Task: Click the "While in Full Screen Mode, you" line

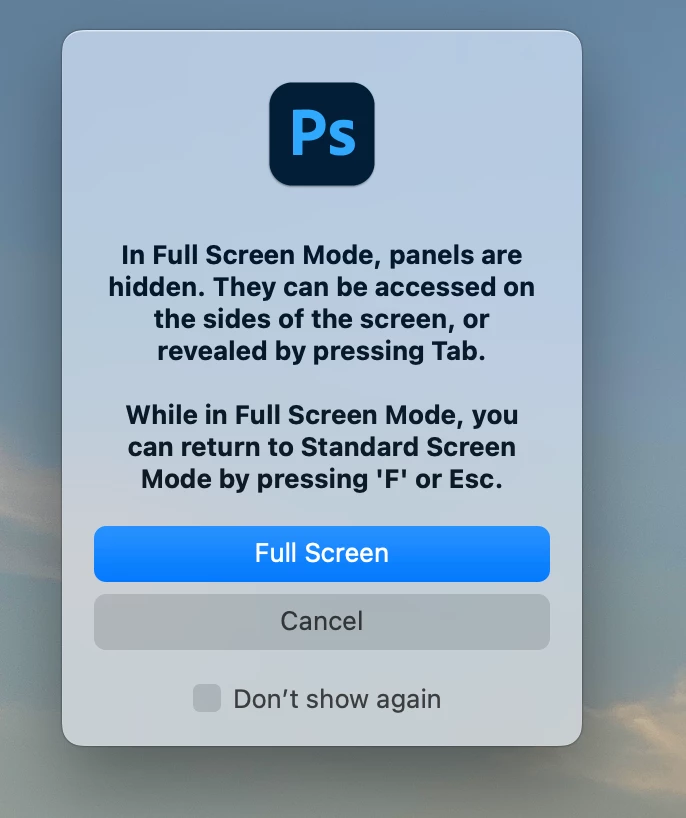Action: [x=322, y=415]
